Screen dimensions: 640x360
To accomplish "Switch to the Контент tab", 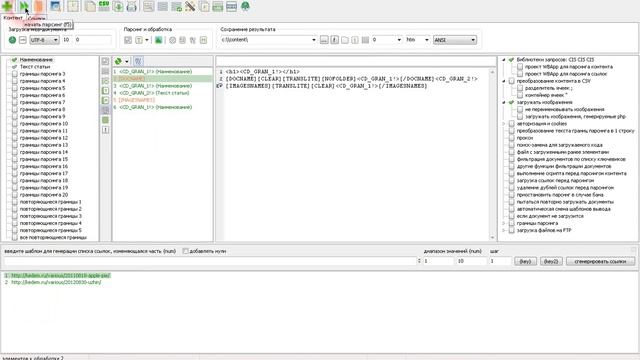I will pos(13,18).
